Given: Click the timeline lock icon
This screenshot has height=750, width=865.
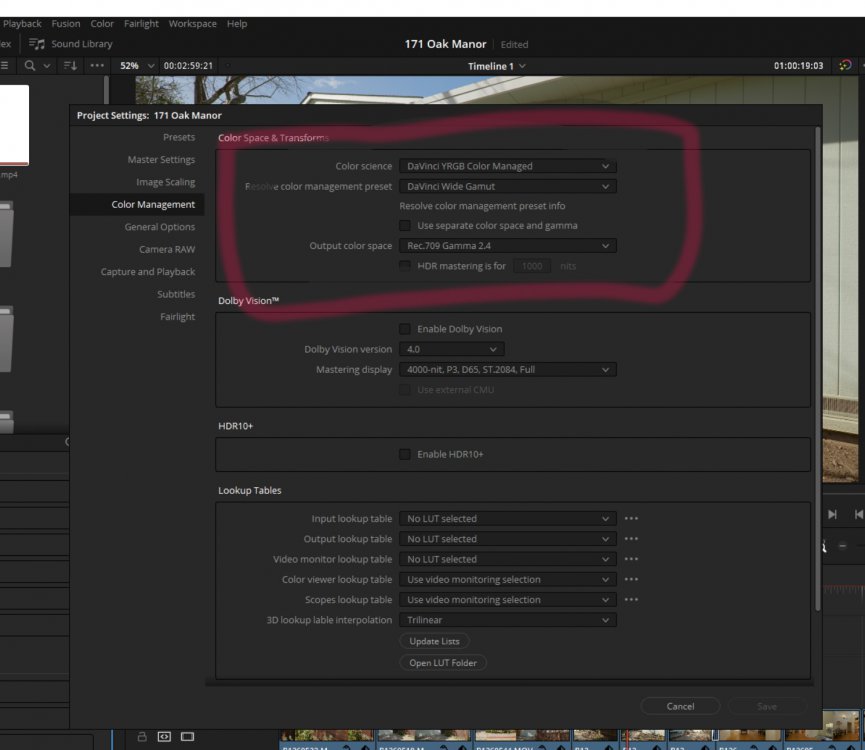Looking at the screenshot, I should pyautogui.click(x=142, y=737).
